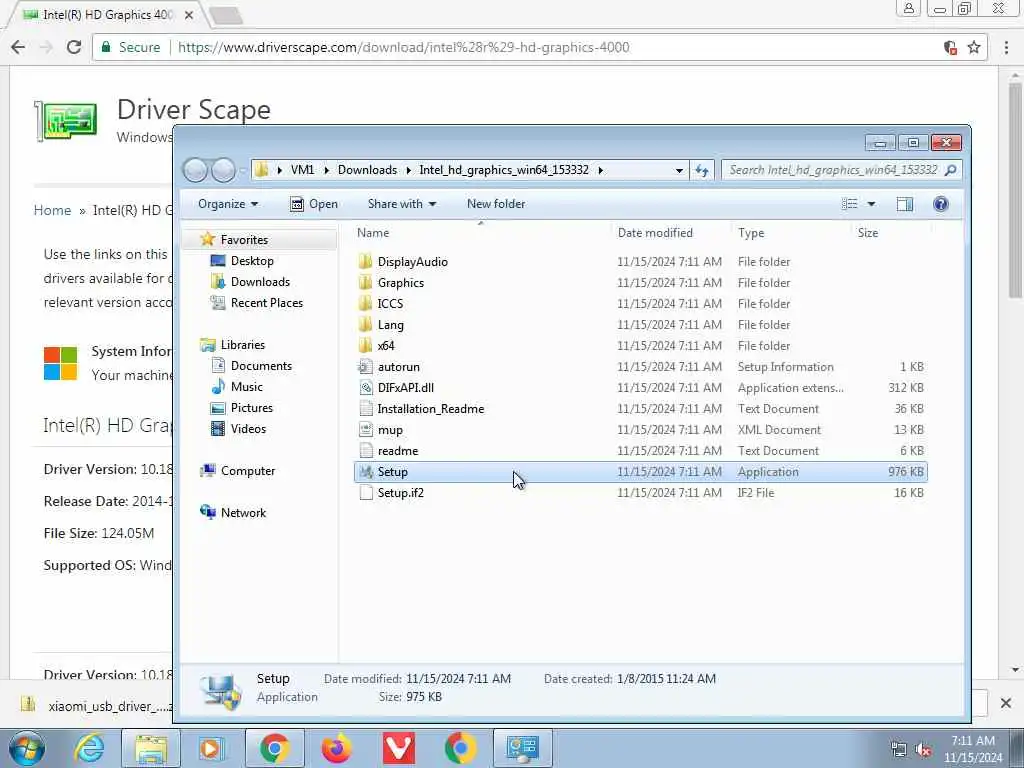Select the Setup.if2 file
The width and height of the screenshot is (1024, 768).
coord(400,492)
